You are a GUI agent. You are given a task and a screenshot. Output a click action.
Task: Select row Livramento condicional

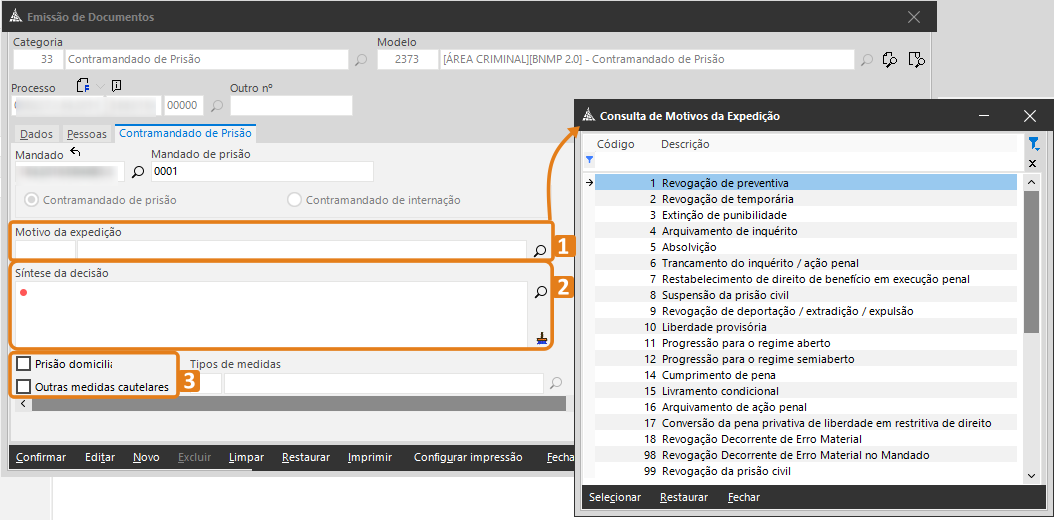pos(805,391)
